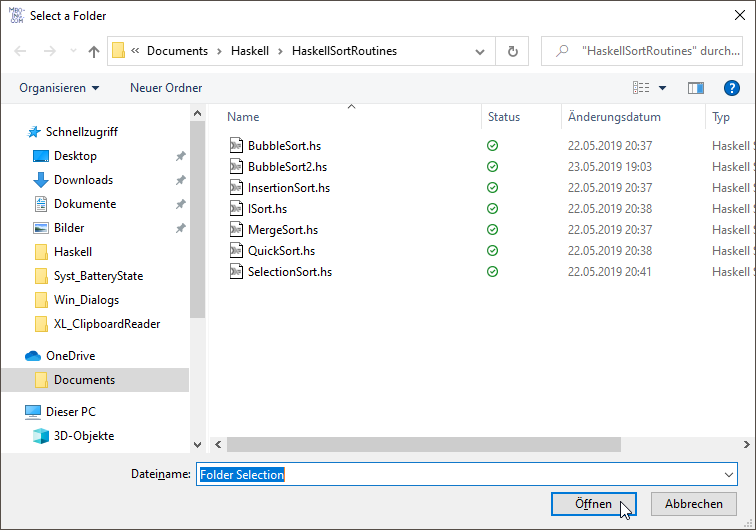Go back with the back arrow
Screen dimensions: 756x530
point(20,51)
